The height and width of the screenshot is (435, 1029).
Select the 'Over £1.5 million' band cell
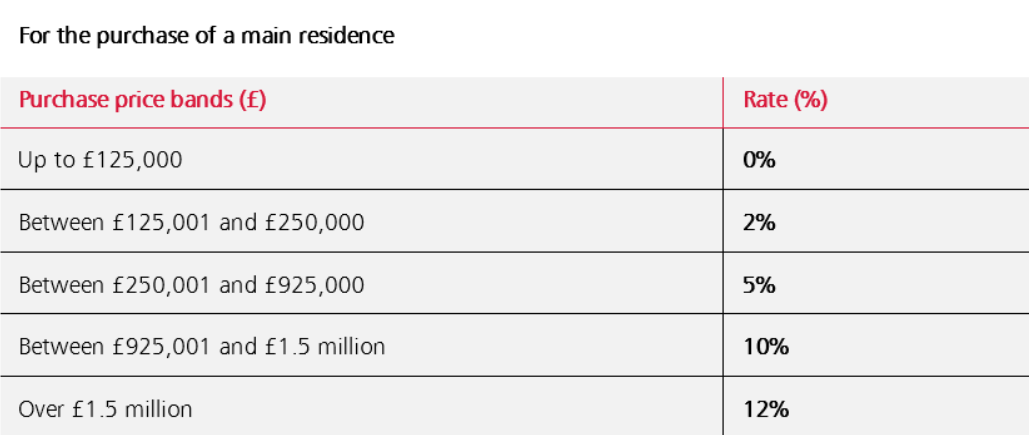106,409
